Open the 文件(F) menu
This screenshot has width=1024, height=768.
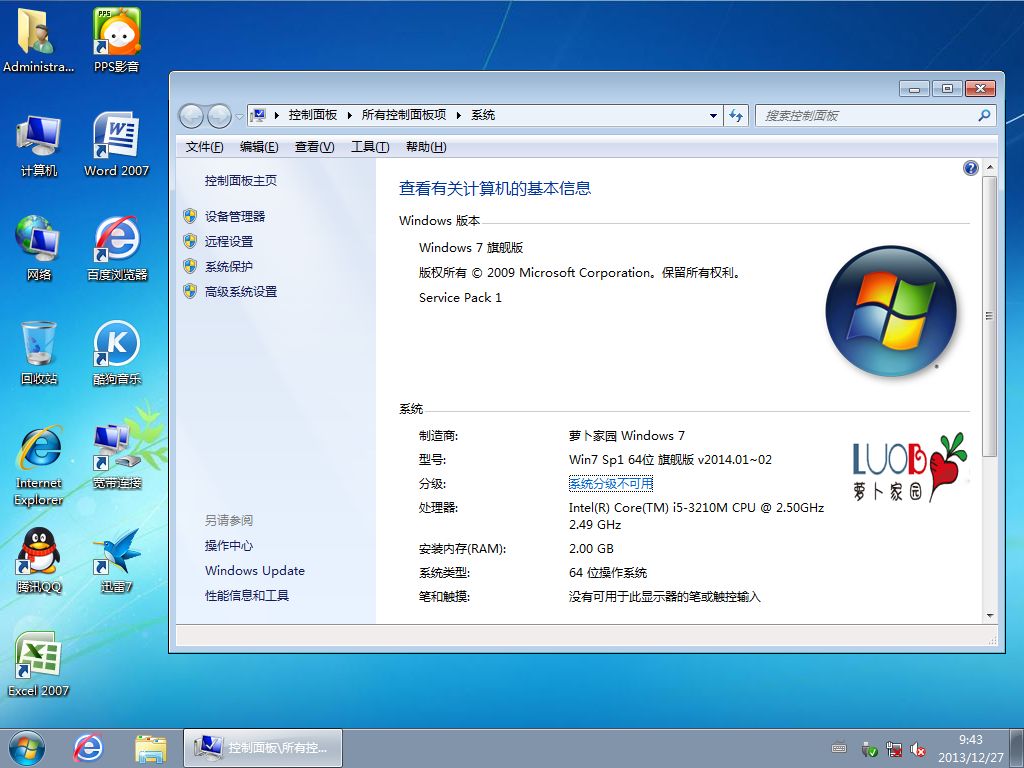coord(204,147)
